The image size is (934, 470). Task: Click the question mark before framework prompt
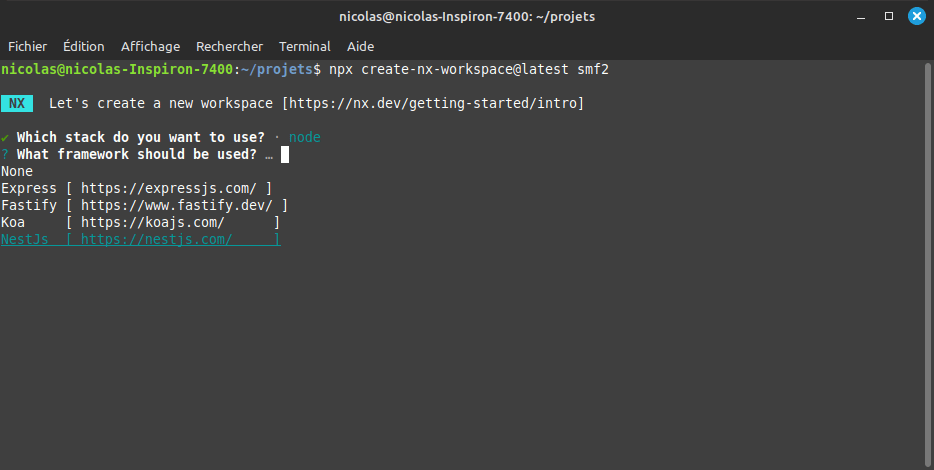pos(5,154)
